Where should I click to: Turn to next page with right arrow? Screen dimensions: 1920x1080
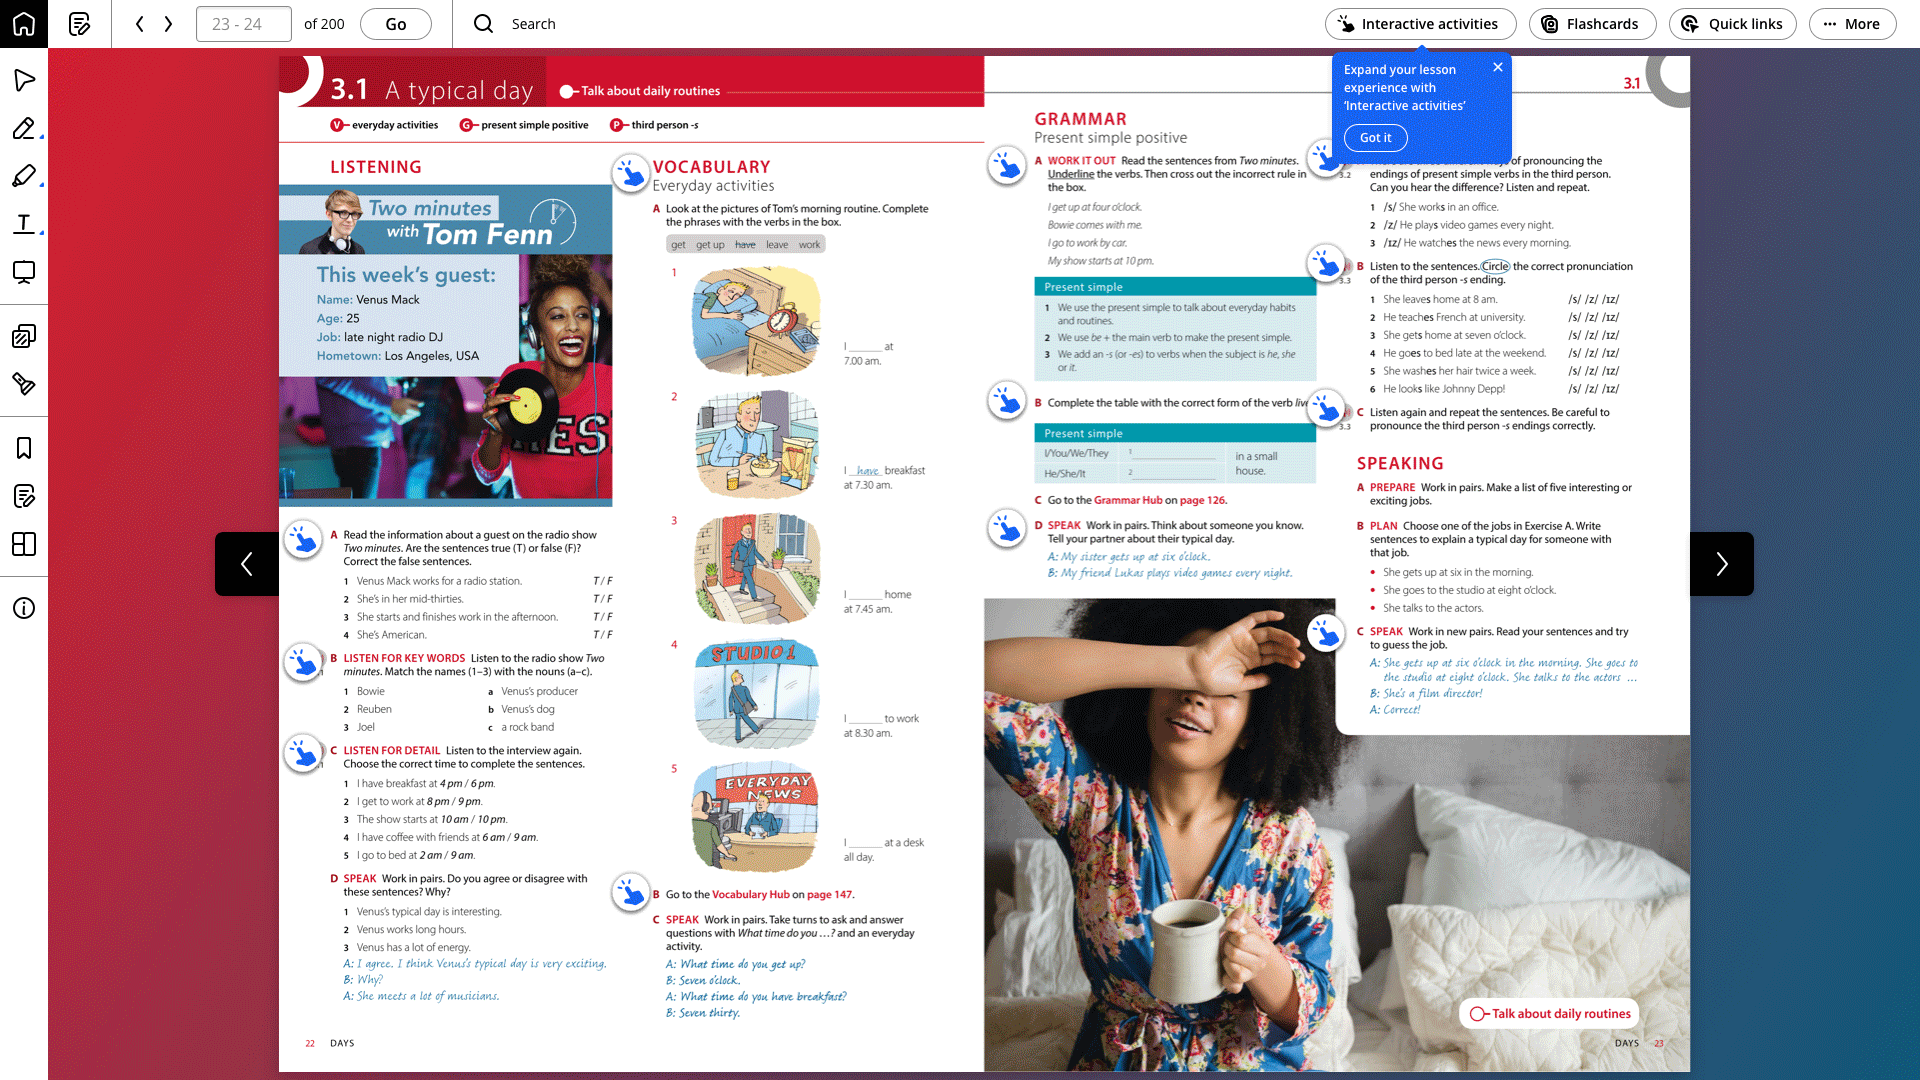tap(1722, 564)
